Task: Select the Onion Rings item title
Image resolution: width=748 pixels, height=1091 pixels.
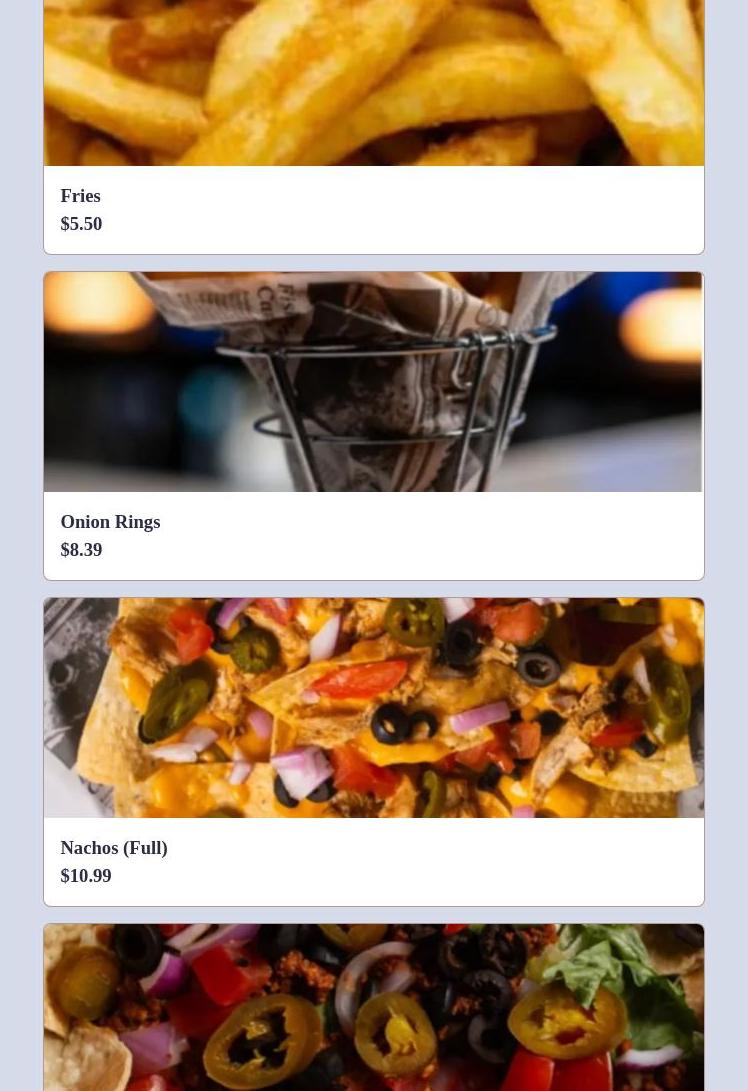Action: pyautogui.click(x=111, y=522)
